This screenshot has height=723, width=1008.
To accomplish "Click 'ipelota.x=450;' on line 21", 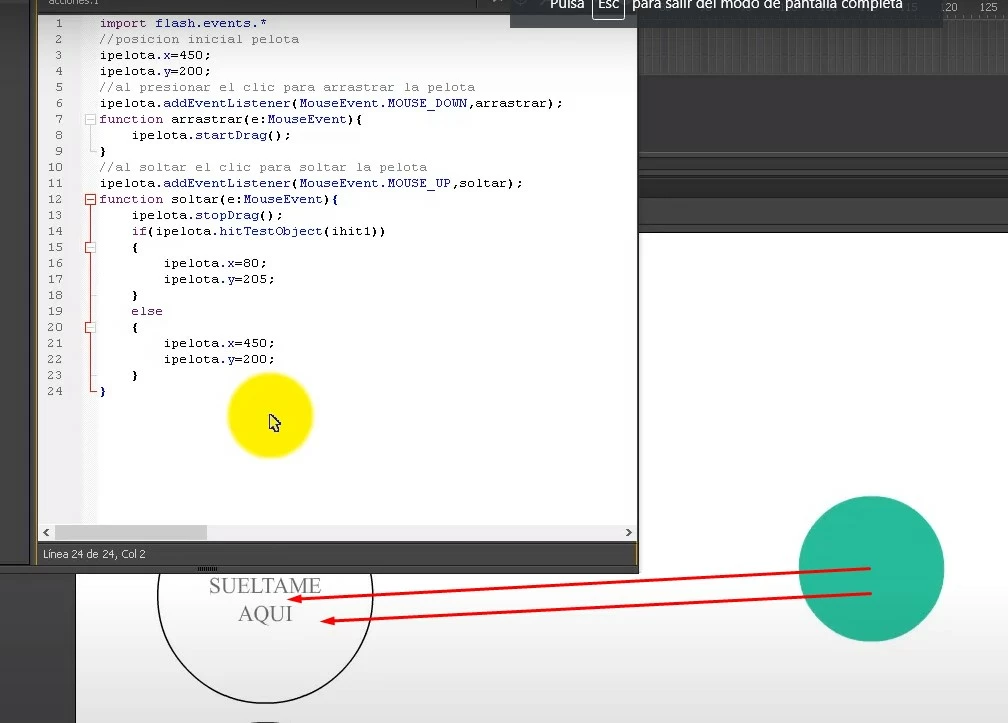I will coord(219,343).
